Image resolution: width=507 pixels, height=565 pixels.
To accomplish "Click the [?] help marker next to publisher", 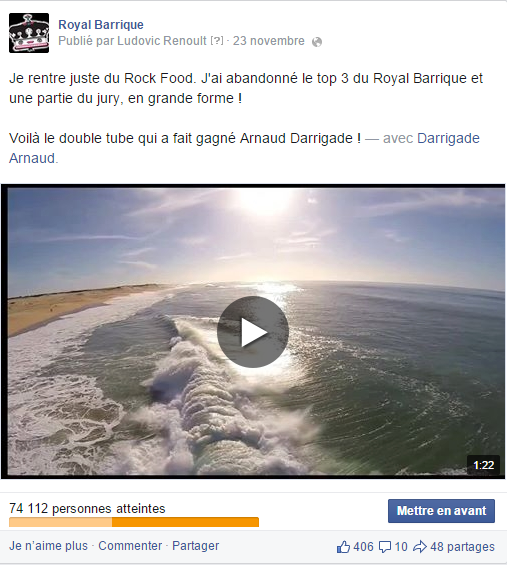I will [x=217, y=41].
